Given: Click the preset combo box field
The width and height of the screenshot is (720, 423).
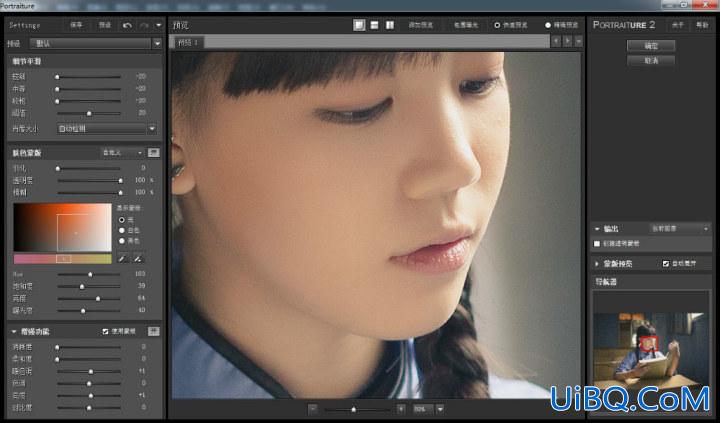Looking at the screenshot, I should [90, 44].
